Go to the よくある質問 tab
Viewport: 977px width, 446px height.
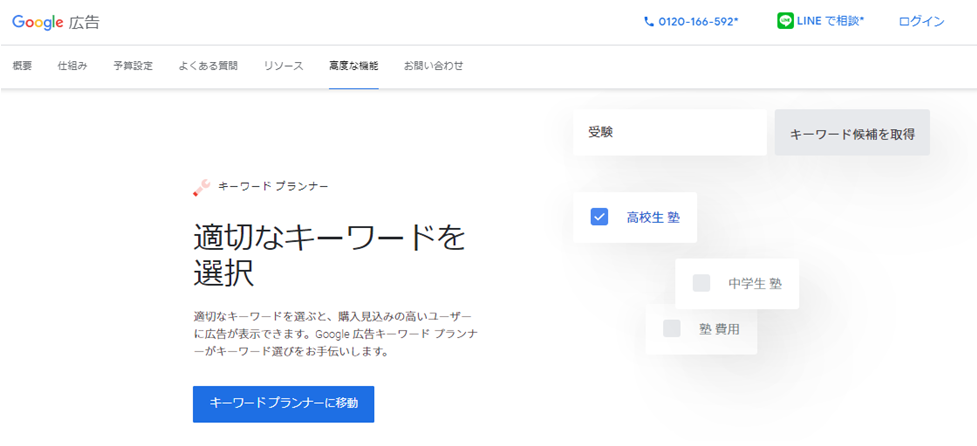[x=207, y=65]
